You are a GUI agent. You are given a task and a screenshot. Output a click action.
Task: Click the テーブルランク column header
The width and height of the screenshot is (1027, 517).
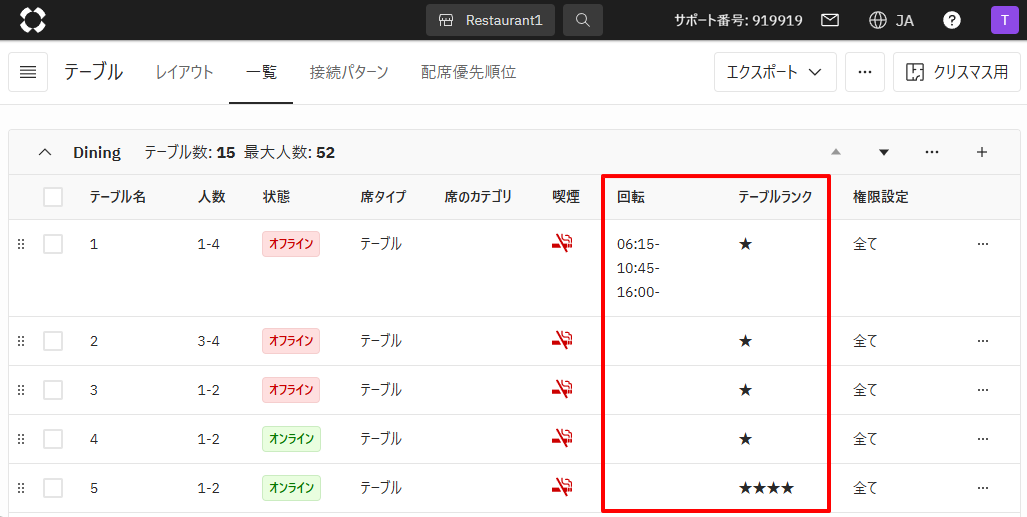[775, 197]
